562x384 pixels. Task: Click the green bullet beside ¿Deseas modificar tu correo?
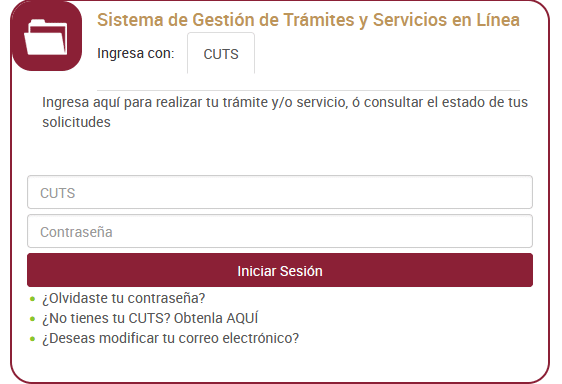(x=33, y=339)
